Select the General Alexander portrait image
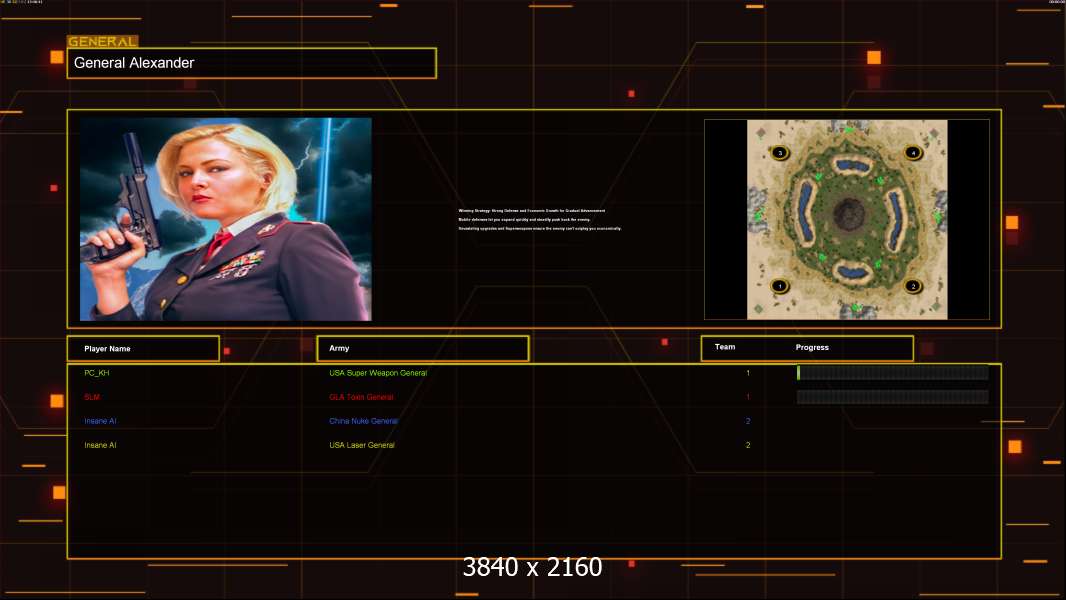 (x=226, y=219)
